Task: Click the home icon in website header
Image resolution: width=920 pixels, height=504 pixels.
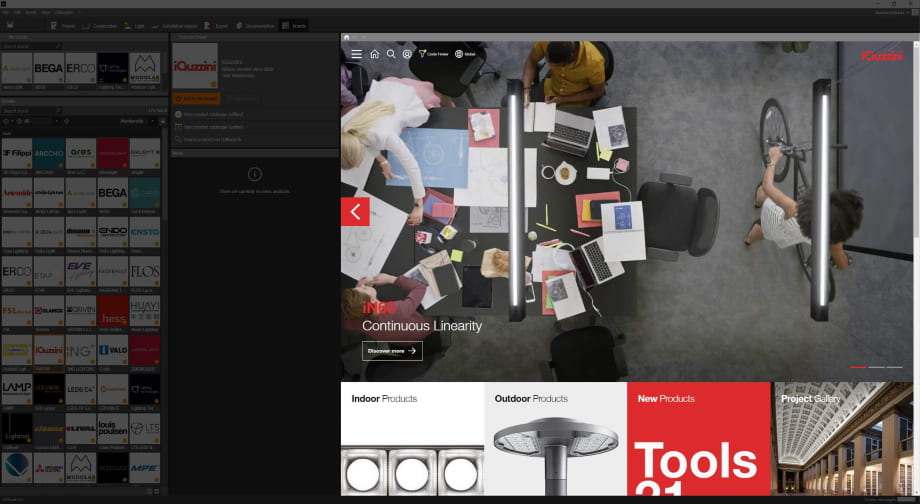Action: click(374, 54)
